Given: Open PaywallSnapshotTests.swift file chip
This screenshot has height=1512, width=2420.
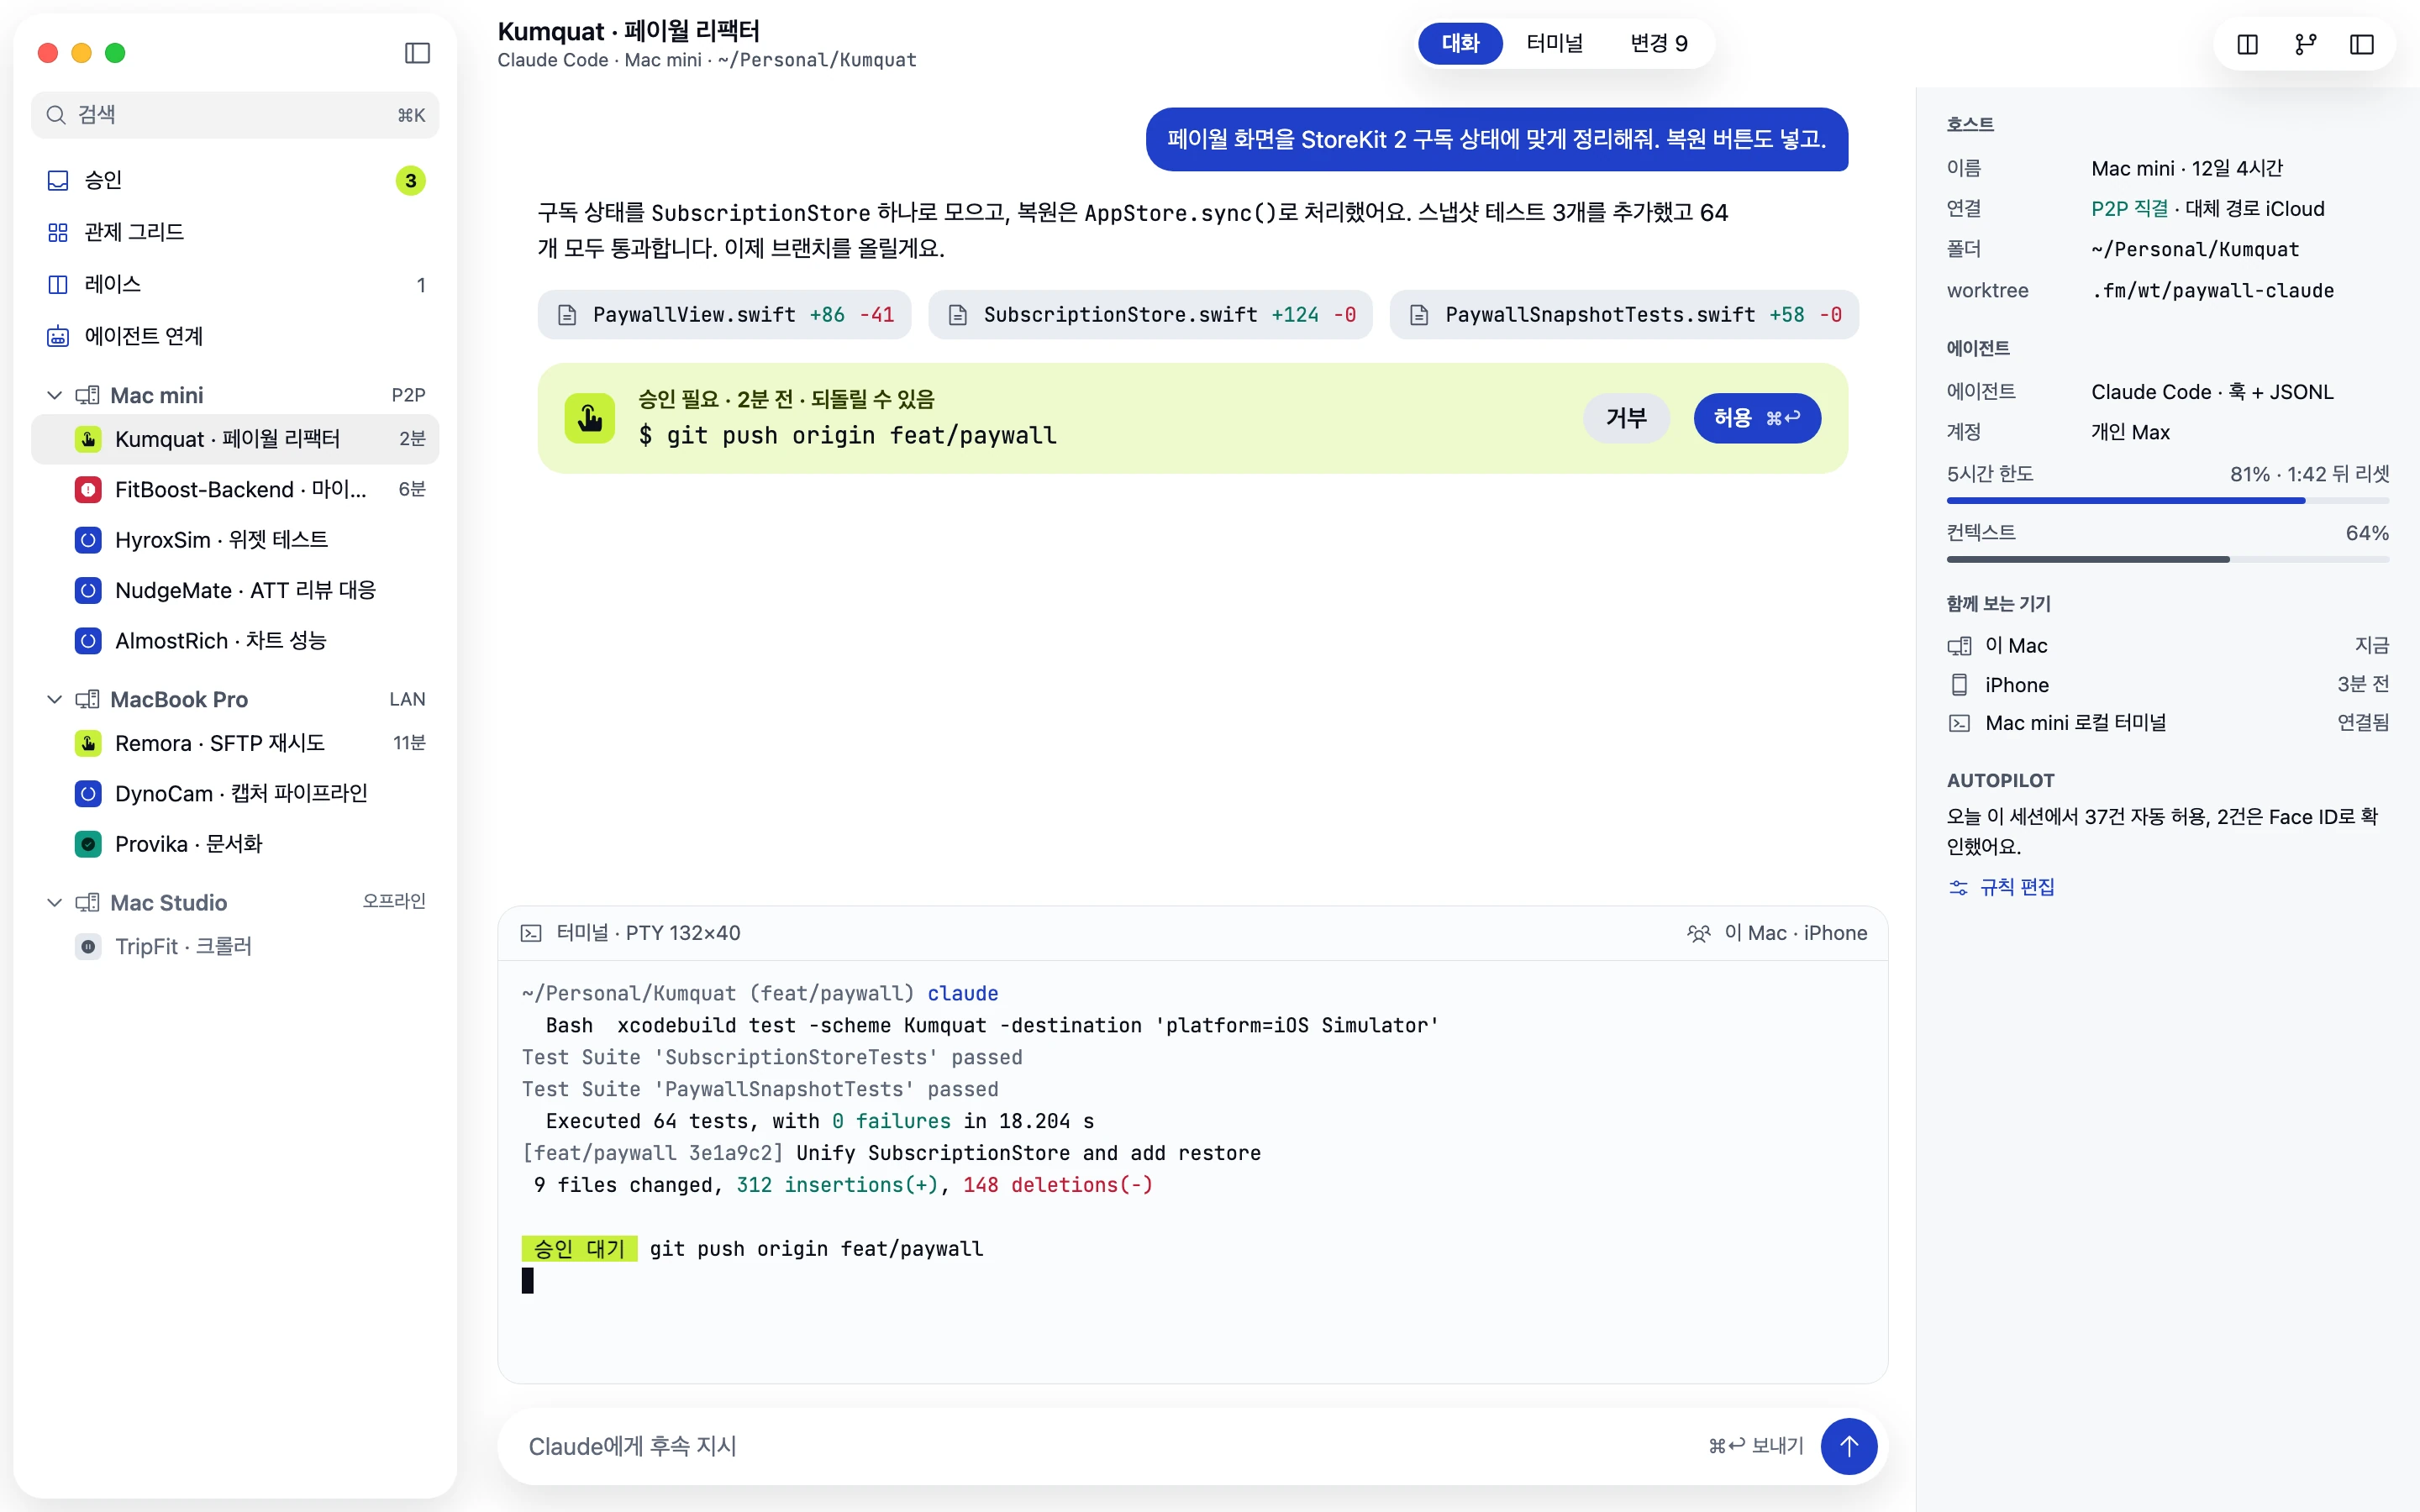Looking at the screenshot, I should pyautogui.click(x=1624, y=315).
